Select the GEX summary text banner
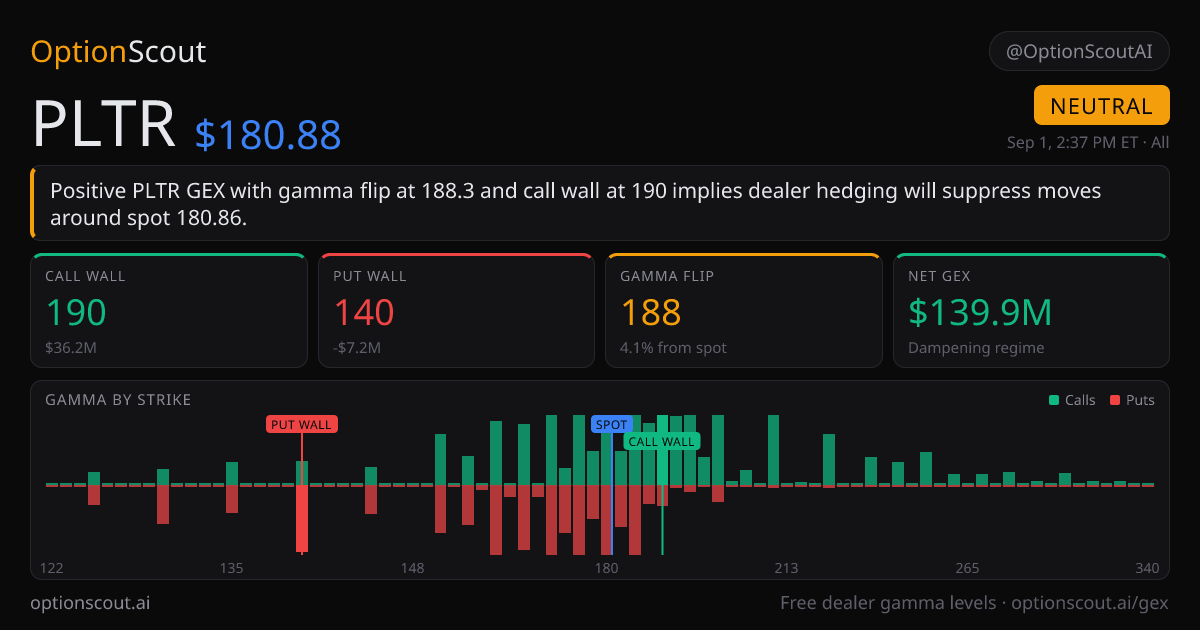Screen dimensions: 1200x630 pos(600,203)
